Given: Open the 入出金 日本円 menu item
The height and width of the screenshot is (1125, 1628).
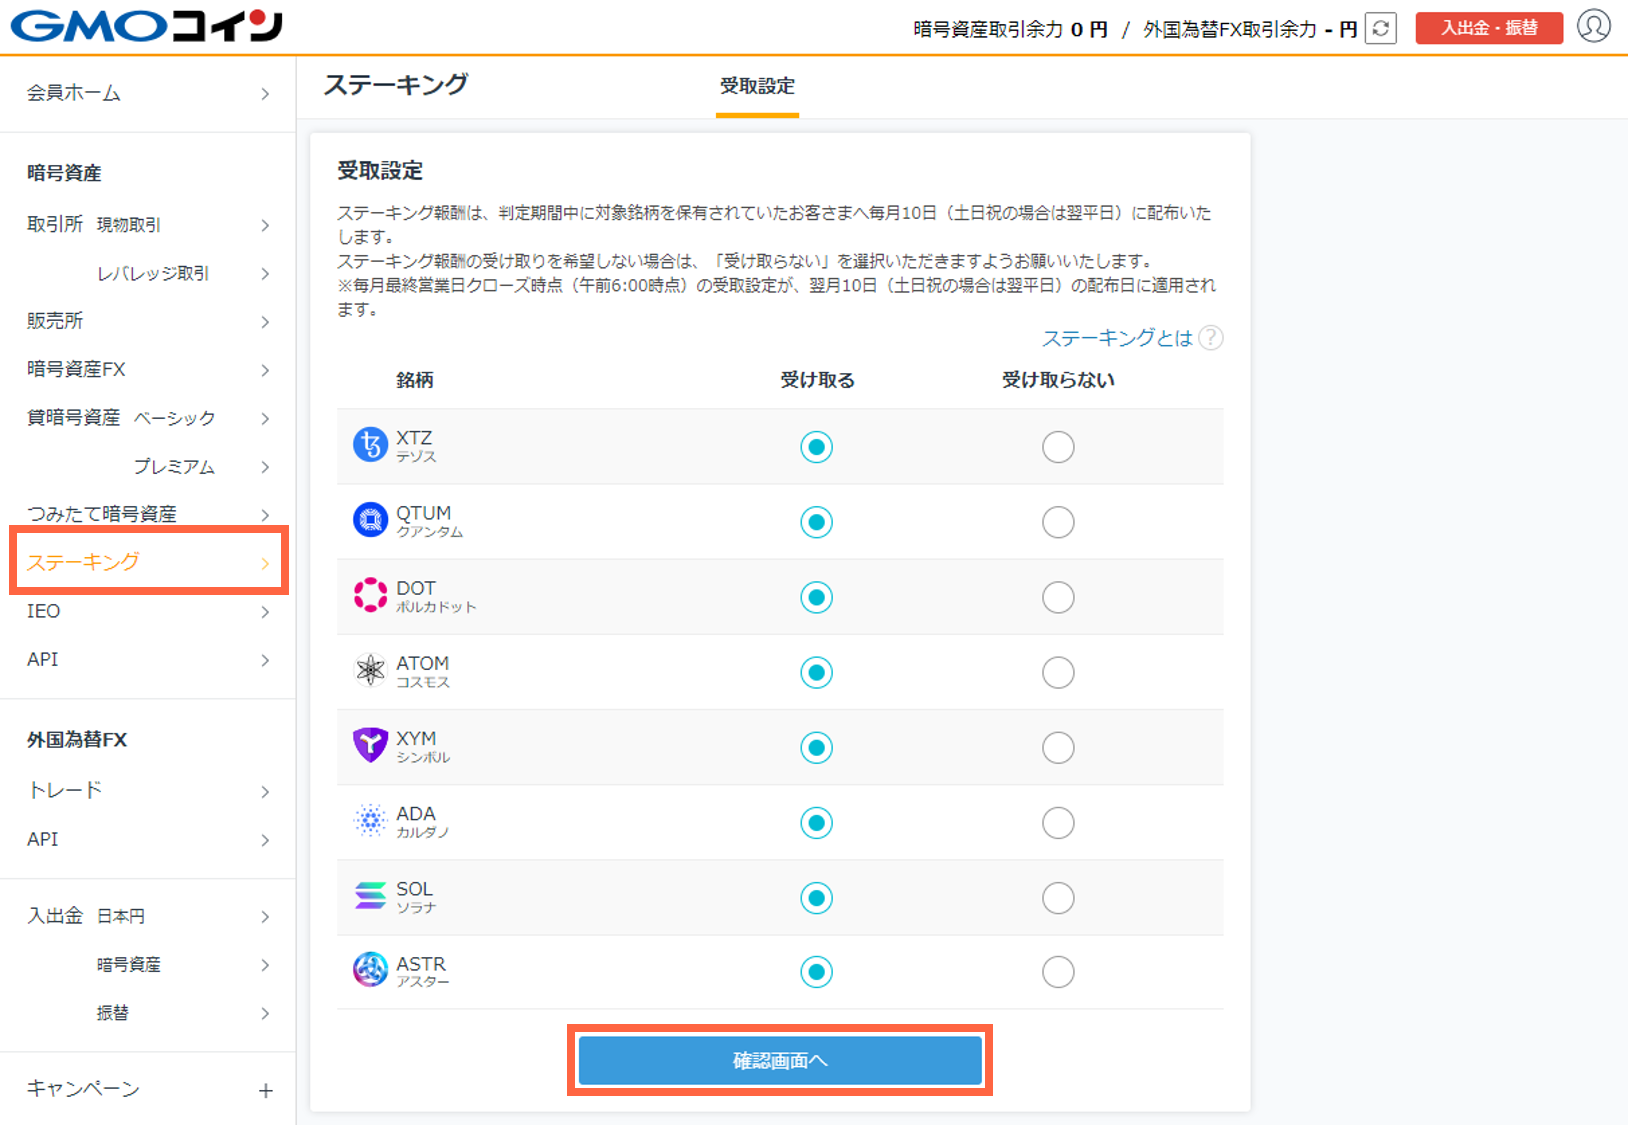Looking at the screenshot, I should click(148, 916).
